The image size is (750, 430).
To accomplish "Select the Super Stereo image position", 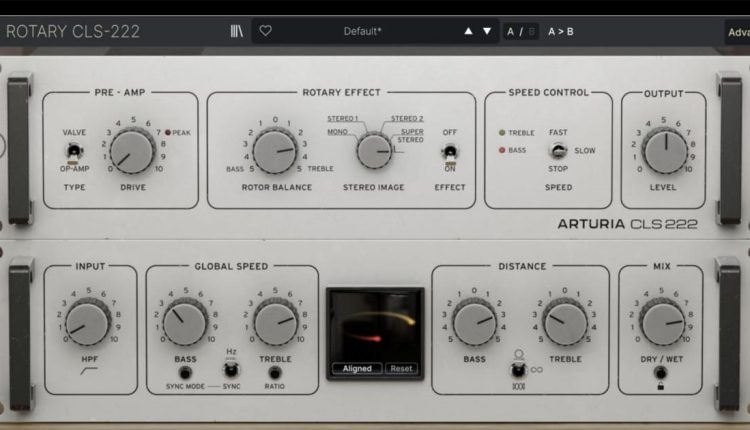I will coord(411,136).
